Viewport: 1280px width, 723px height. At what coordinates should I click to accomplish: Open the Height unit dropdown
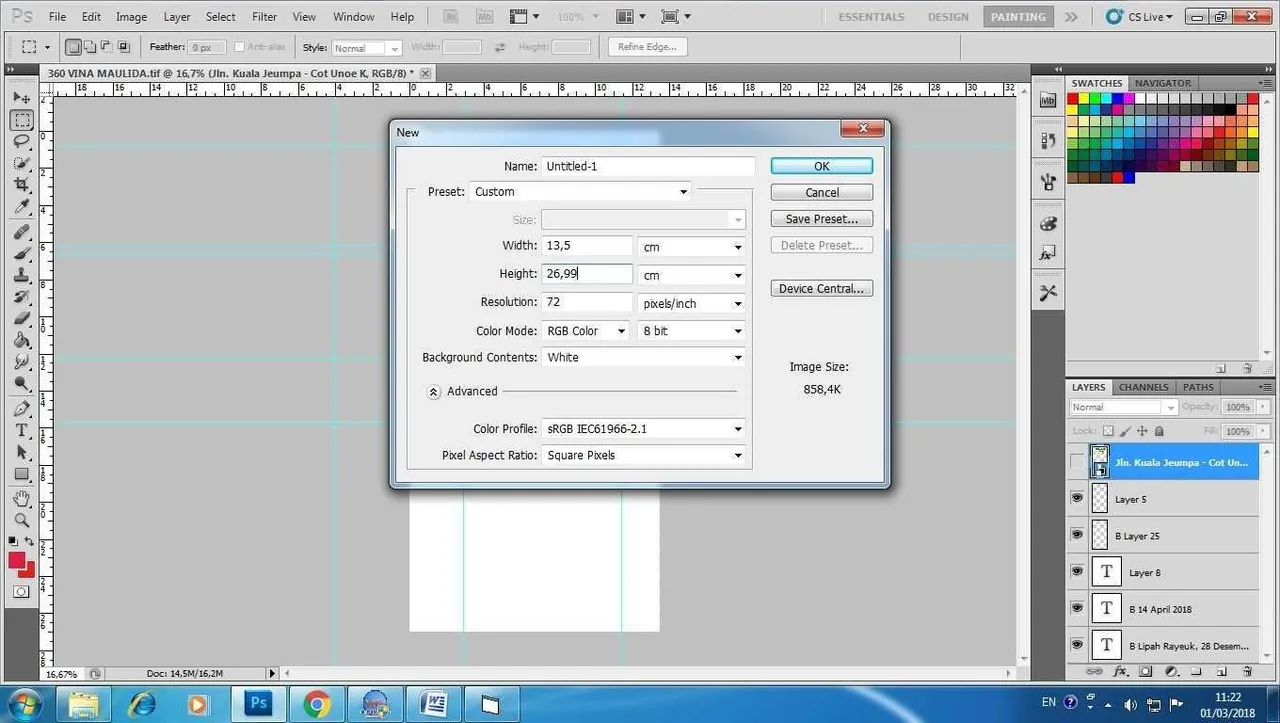pyautogui.click(x=692, y=275)
